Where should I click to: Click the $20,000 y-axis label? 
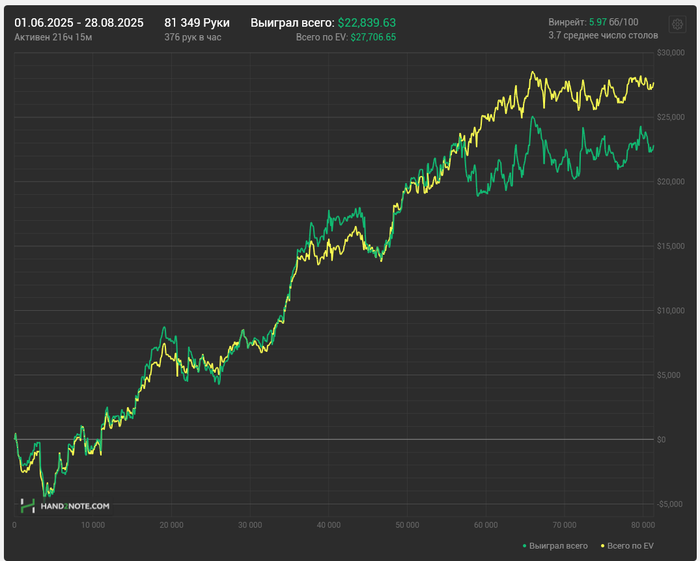(671, 182)
